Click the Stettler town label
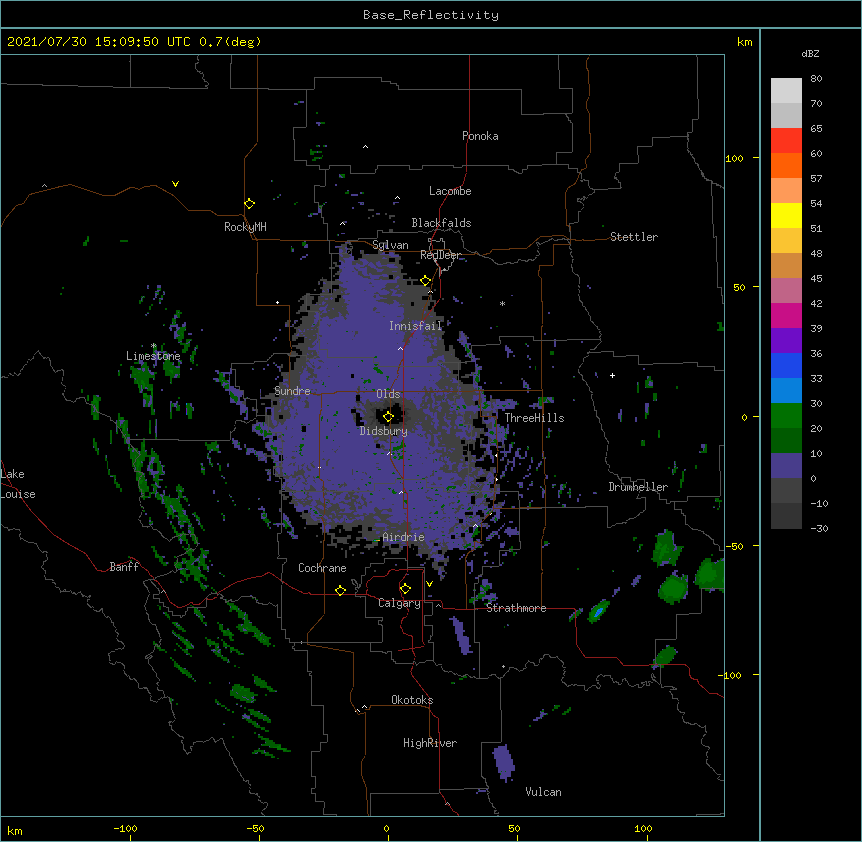The width and height of the screenshot is (862, 842). tap(633, 237)
